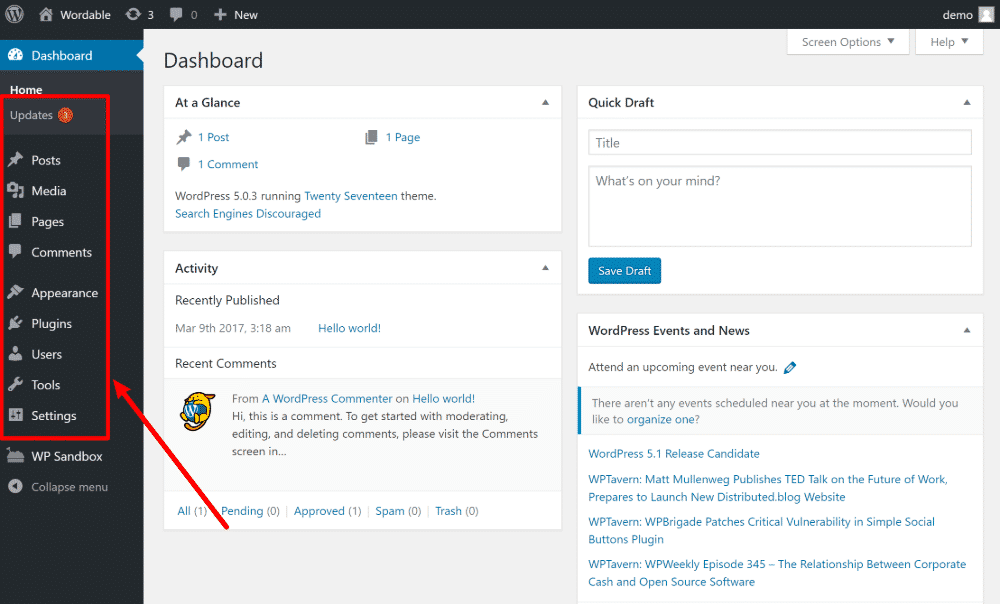
Task: Open WPWeekly Episode 345 news link
Action: pos(777,573)
